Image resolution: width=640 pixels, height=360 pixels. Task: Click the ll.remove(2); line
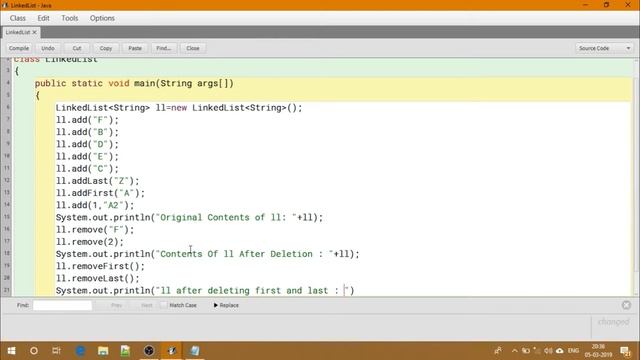[90, 242]
